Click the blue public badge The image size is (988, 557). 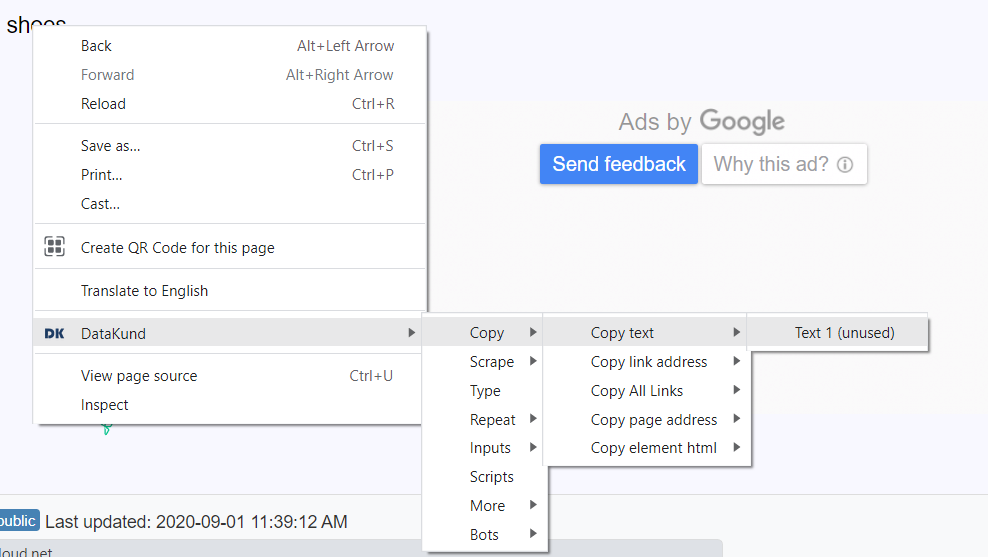pyautogui.click(x=18, y=521)
